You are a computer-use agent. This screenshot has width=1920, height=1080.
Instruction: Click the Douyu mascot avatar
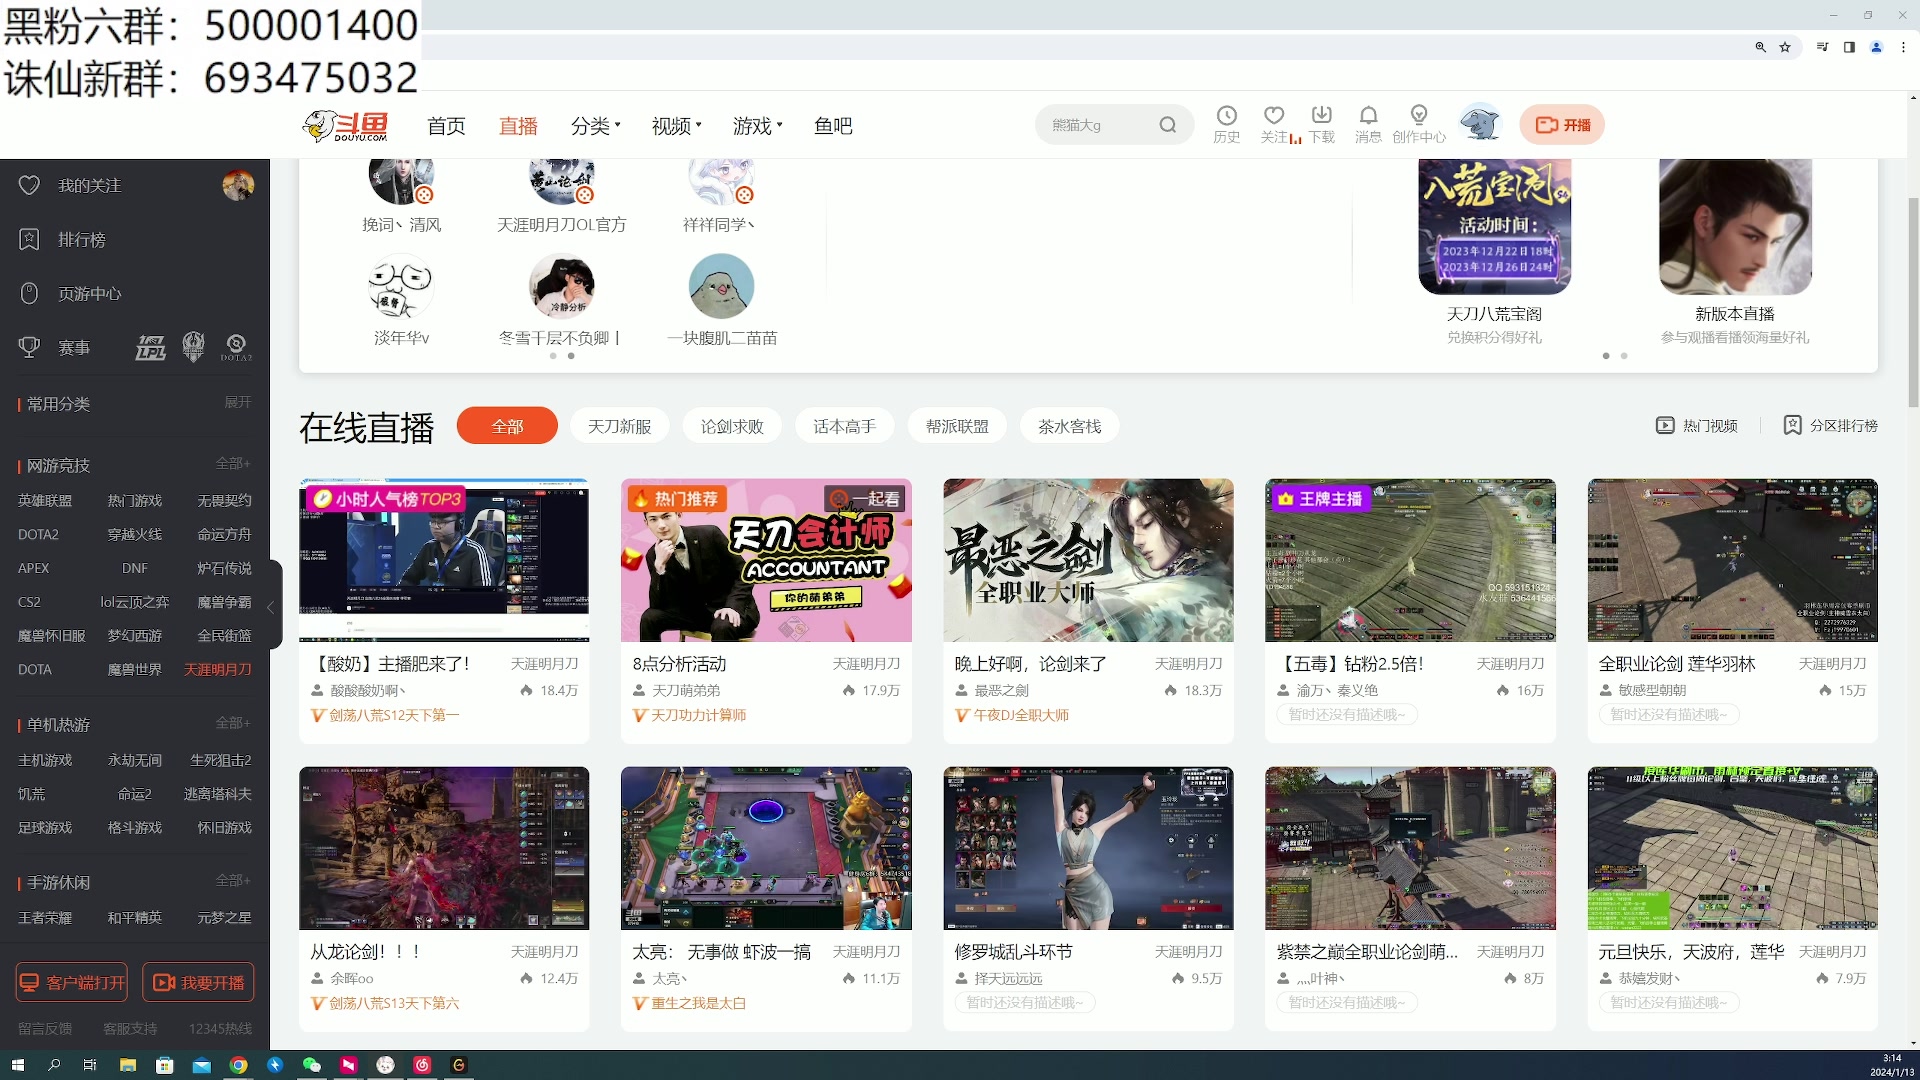coord(1480,122)
